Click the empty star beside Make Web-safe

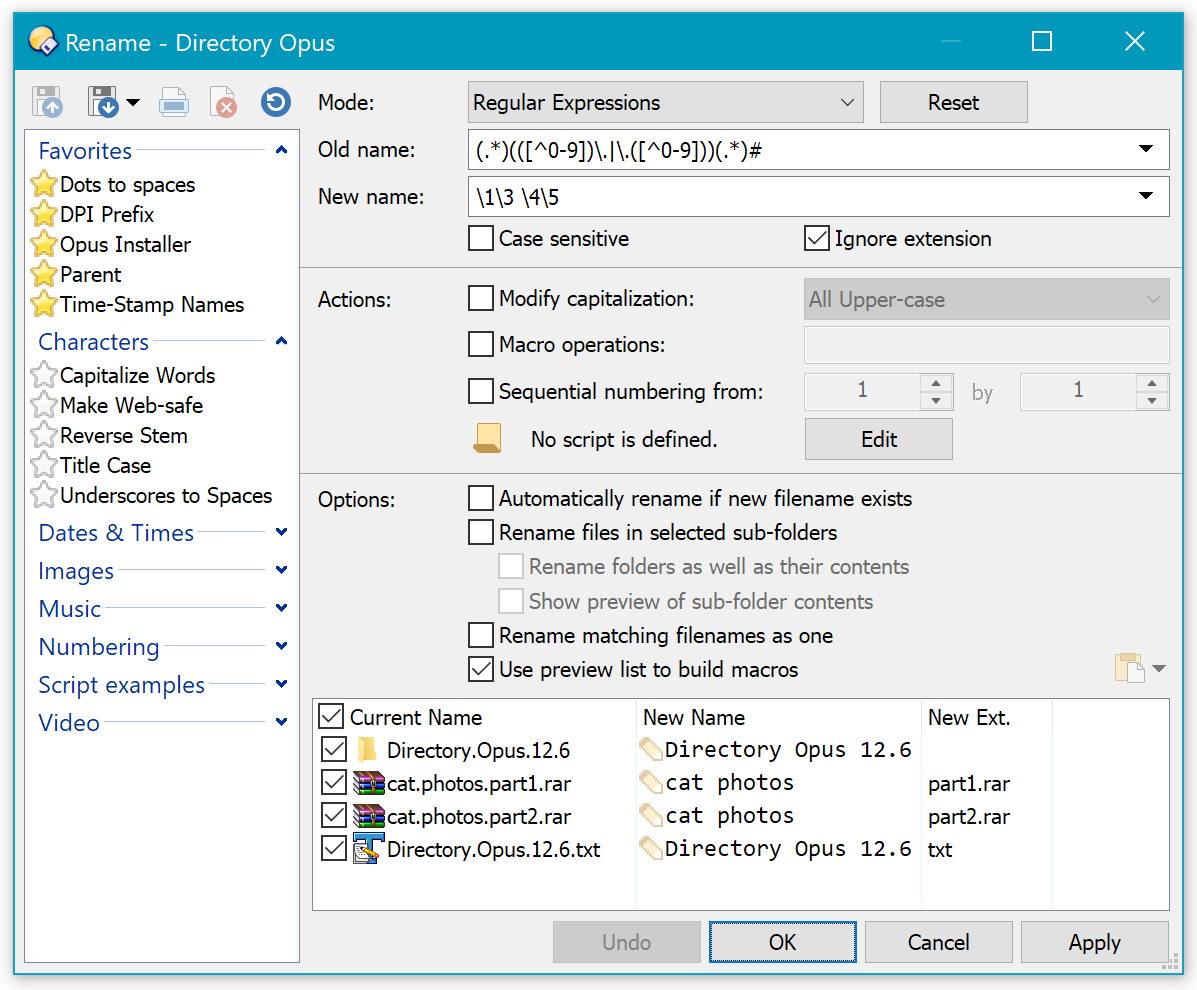[44, 405]
